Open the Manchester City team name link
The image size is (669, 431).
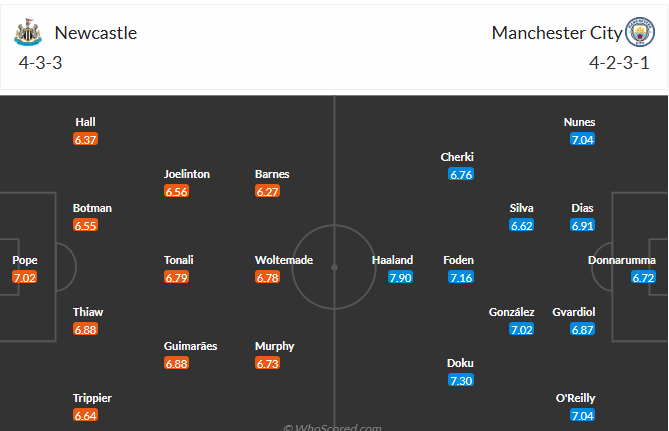tap(556, 33)
